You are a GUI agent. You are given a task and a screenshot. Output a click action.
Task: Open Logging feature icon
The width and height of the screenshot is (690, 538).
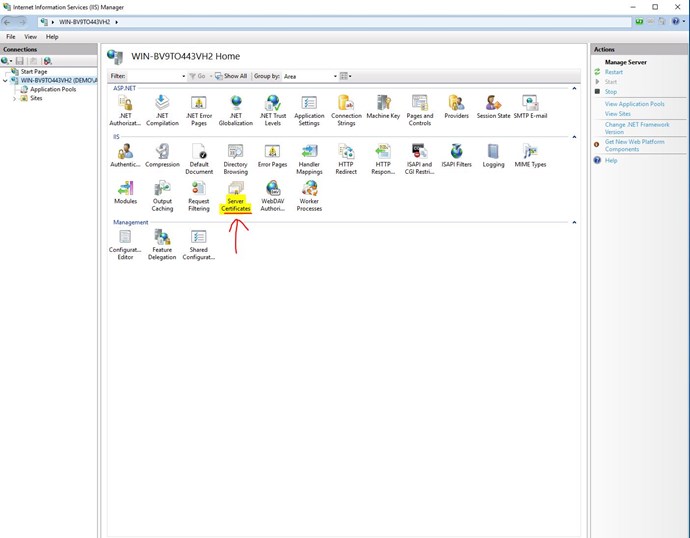(493, 155)
